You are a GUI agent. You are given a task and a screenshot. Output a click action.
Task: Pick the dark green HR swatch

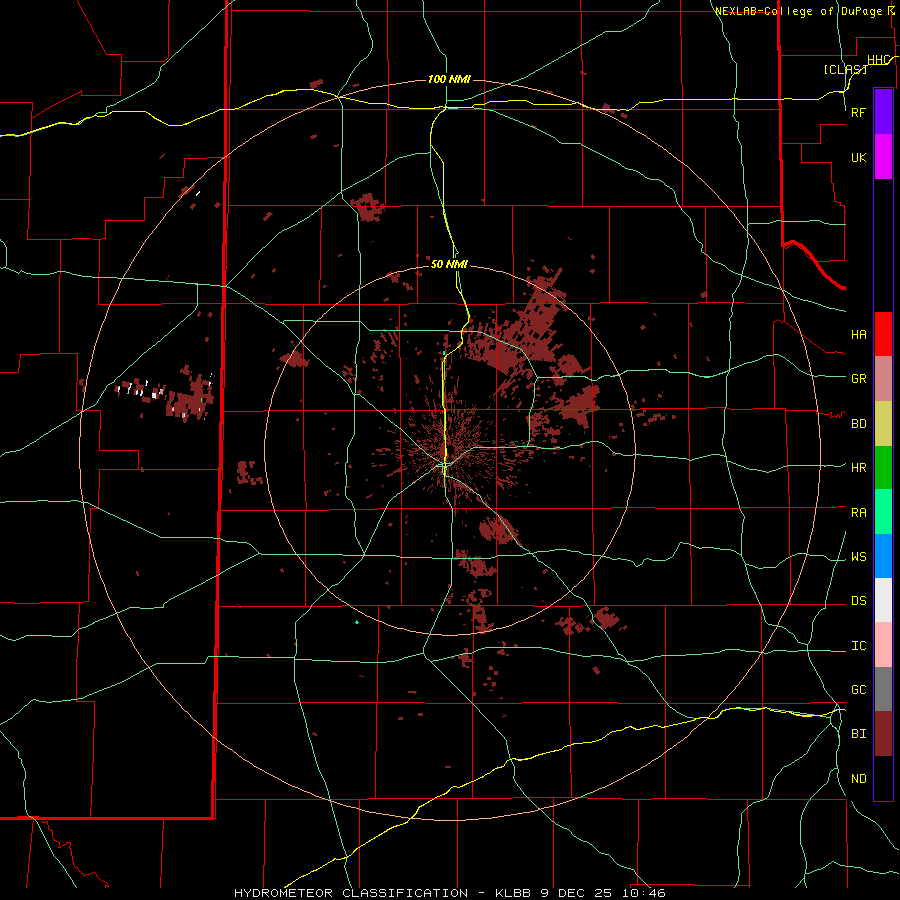tap(883, 468)
